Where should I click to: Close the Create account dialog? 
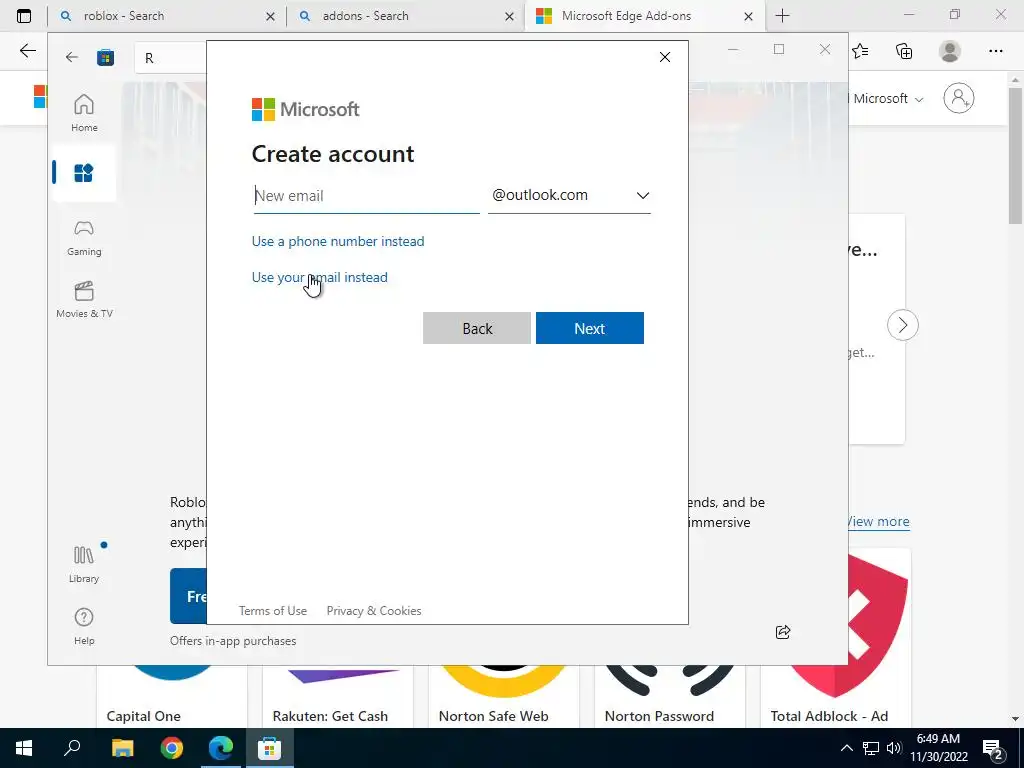665,57
